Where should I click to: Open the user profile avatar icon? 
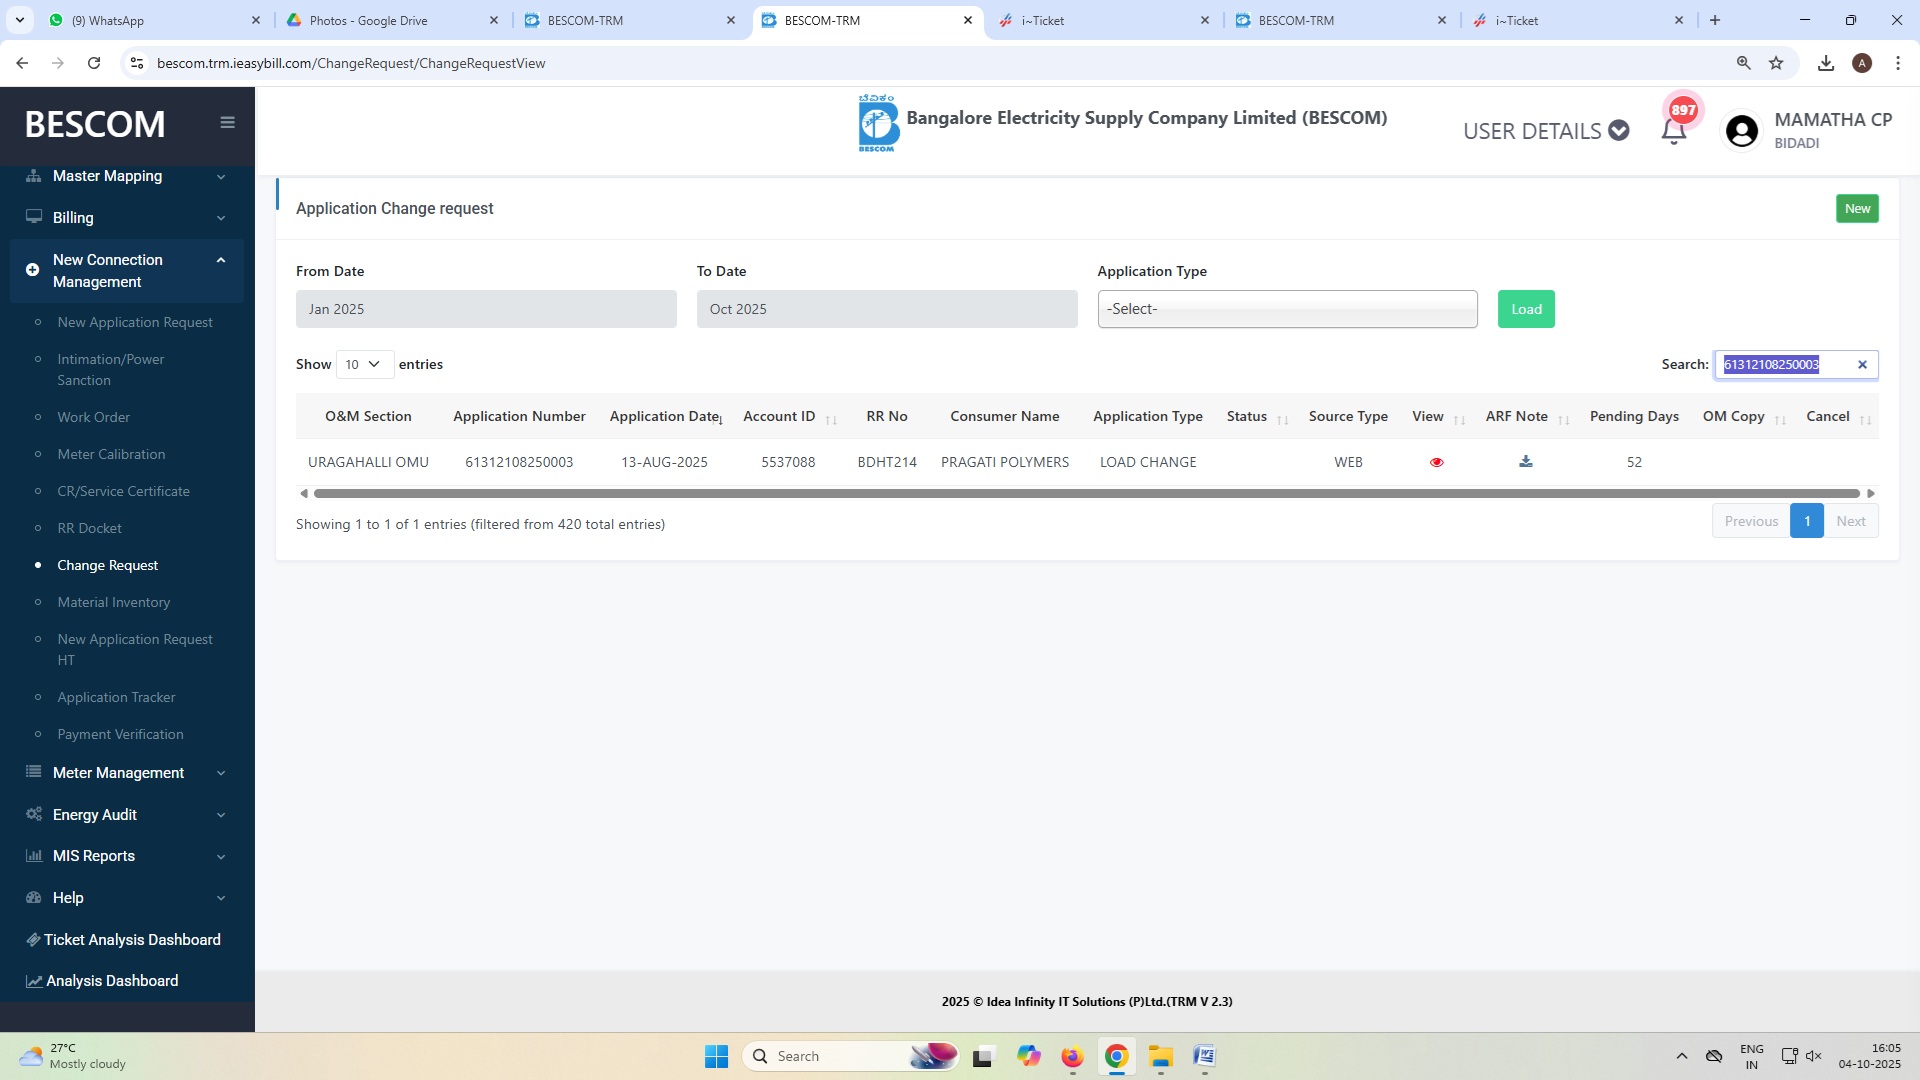[1741, 131]
